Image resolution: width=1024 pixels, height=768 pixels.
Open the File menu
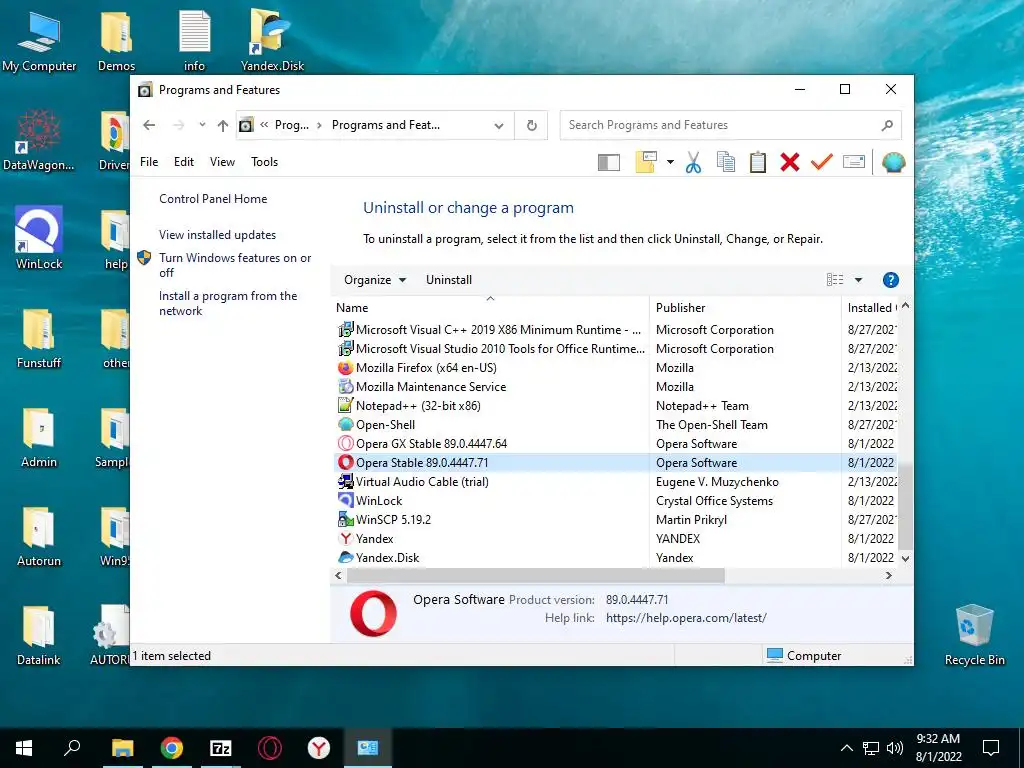149,162
